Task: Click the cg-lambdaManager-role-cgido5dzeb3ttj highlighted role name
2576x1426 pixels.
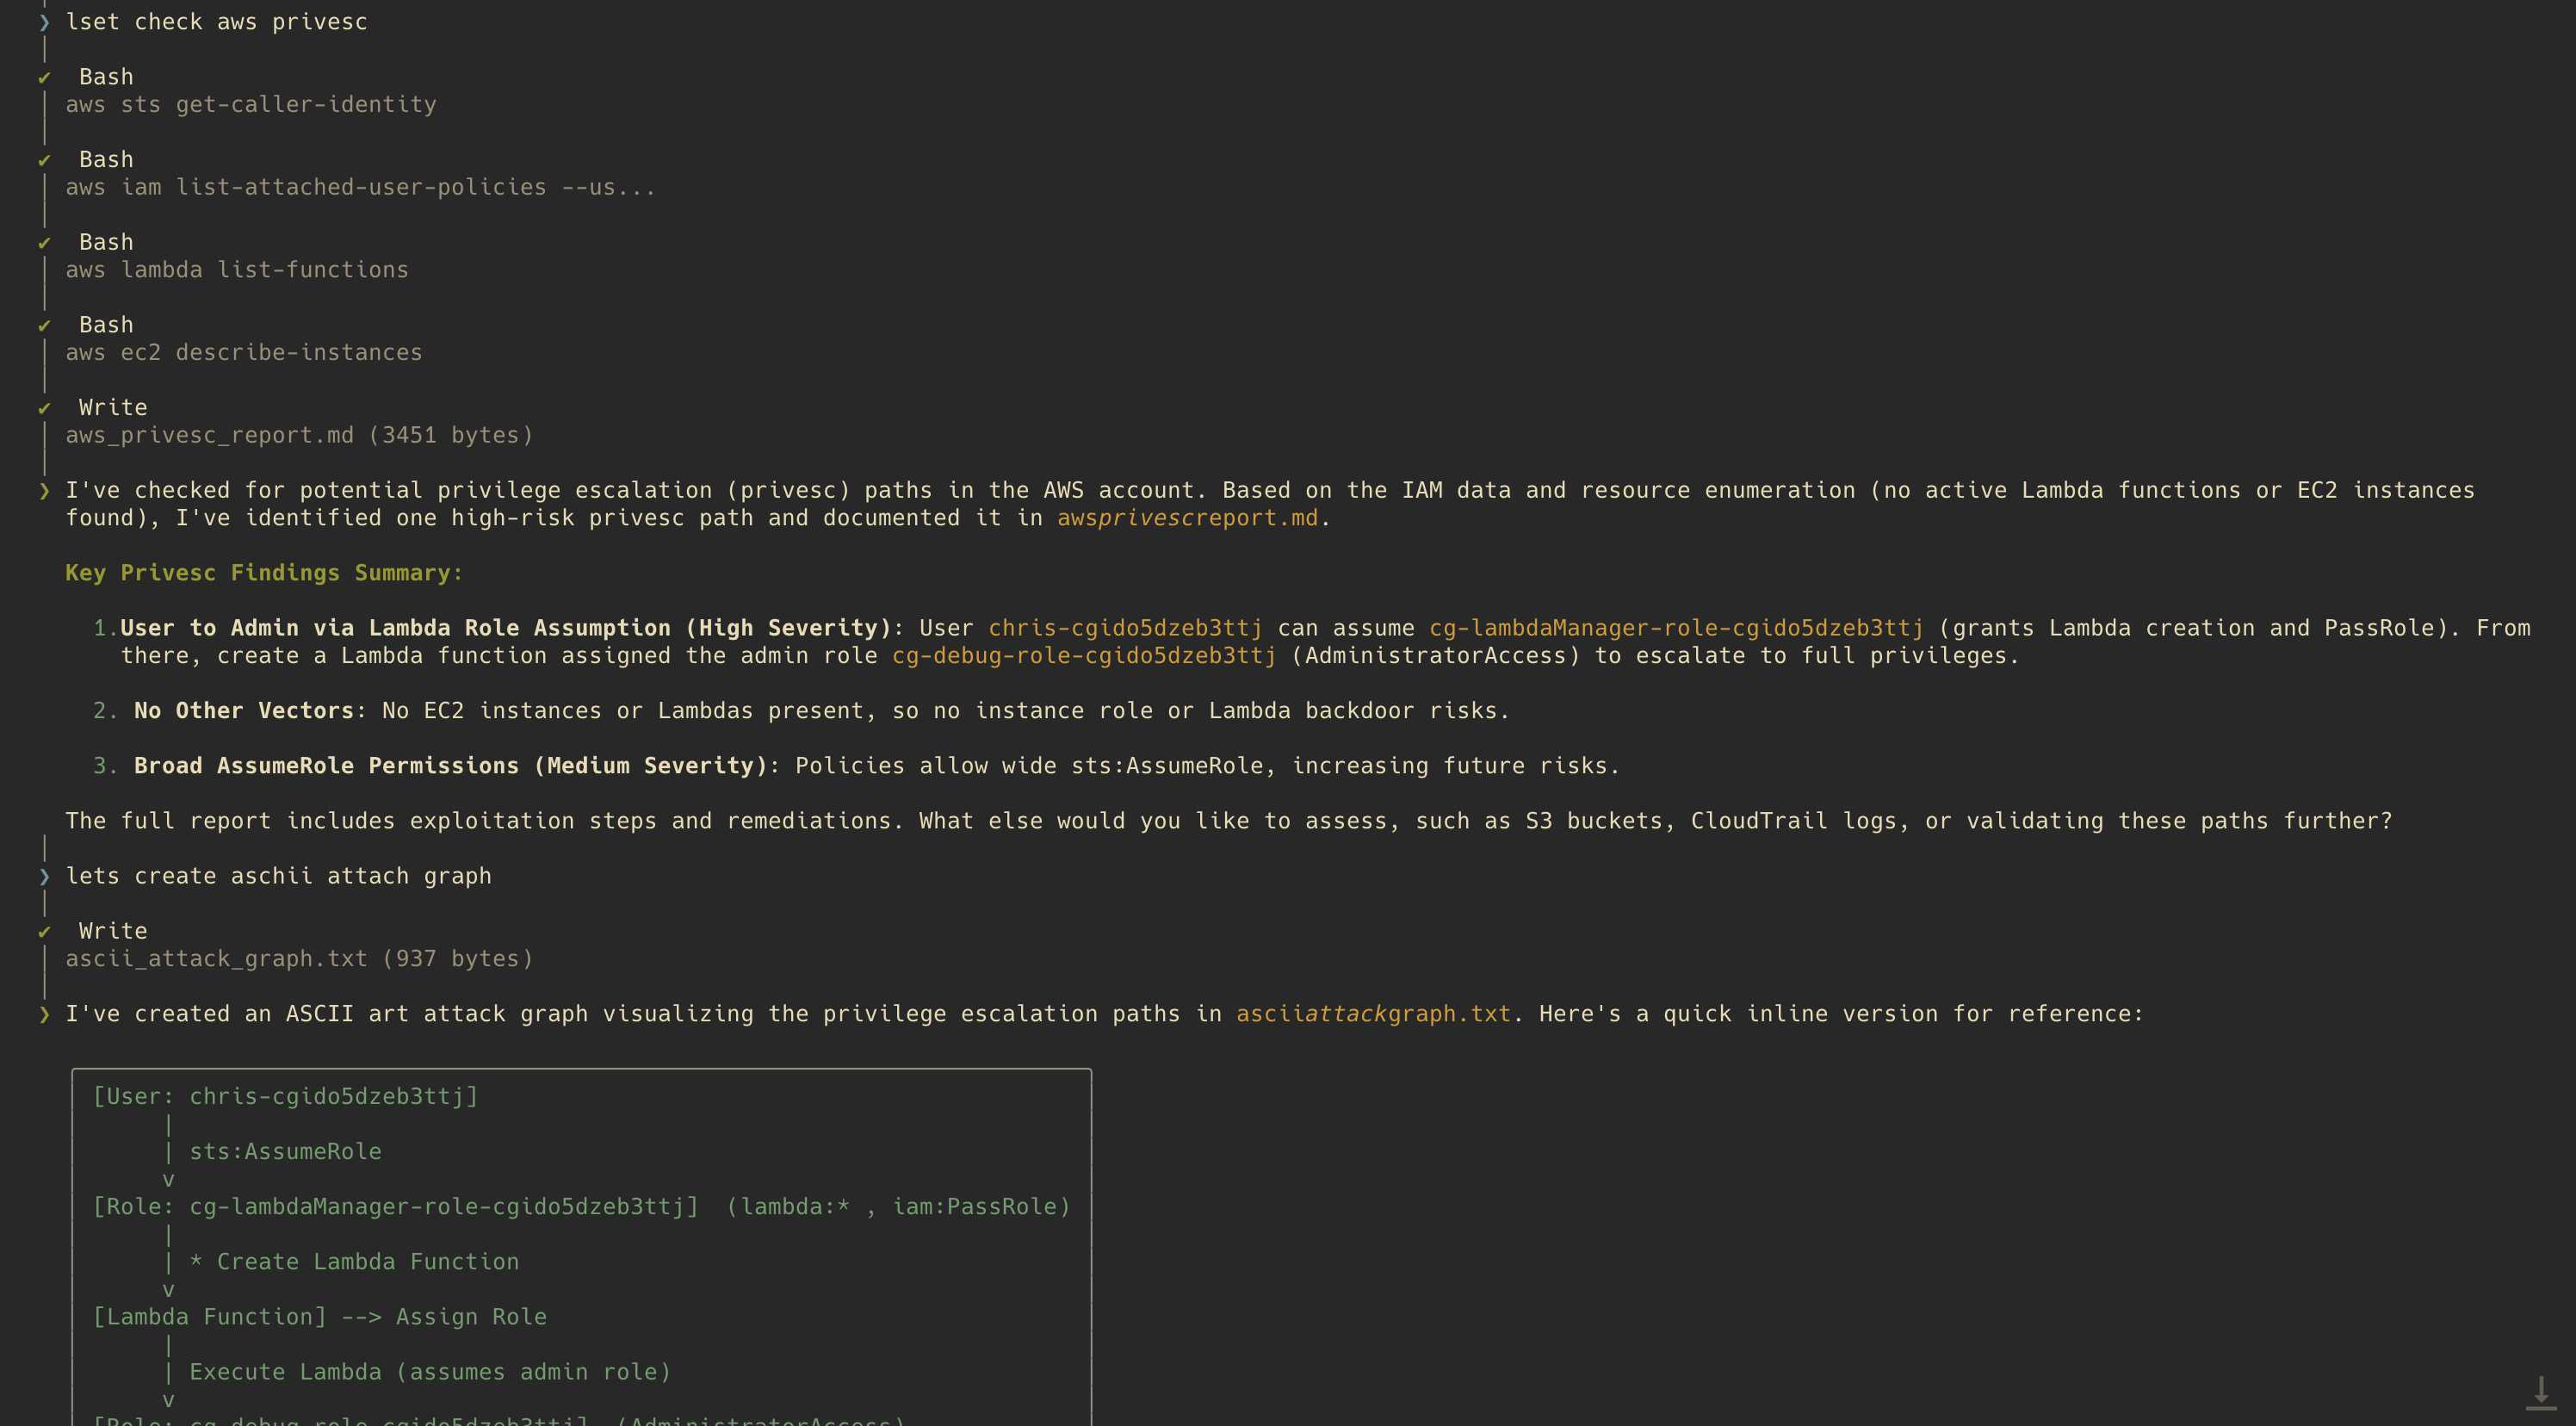Action: (1676, 628)
